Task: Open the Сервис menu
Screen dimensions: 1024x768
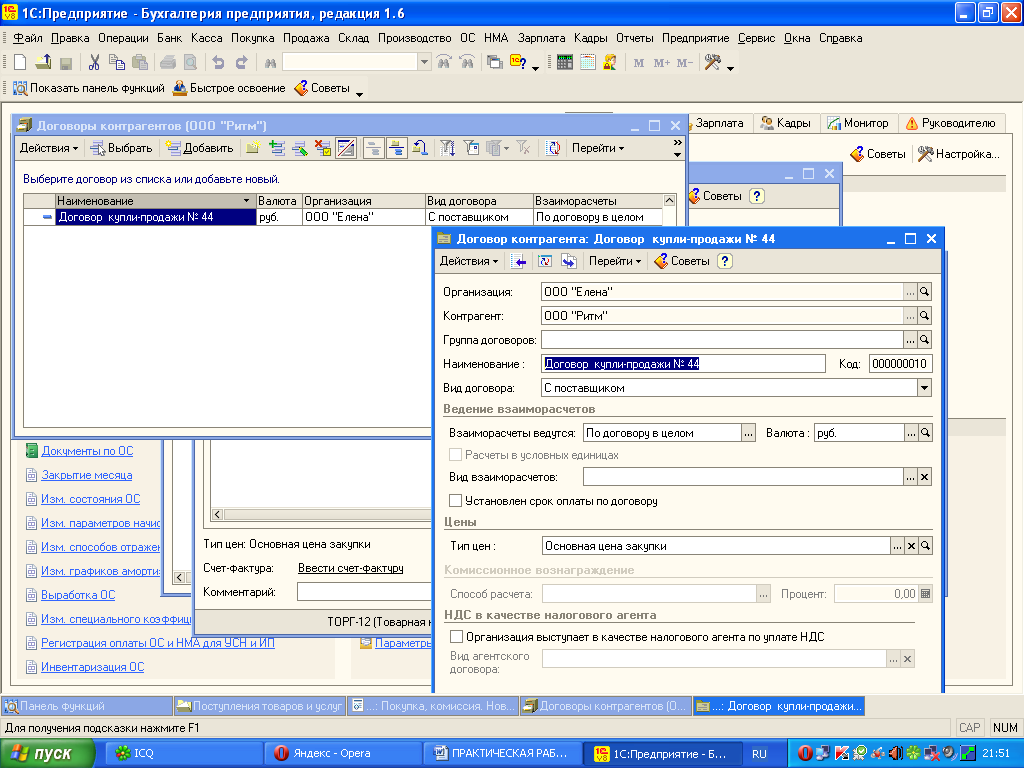Action: (756, 38)
